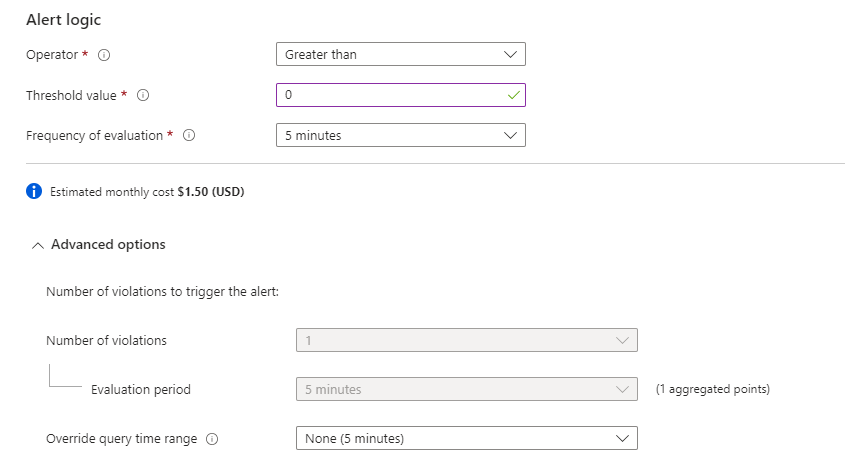Click the blue info icon by estimated cost
The image size is (856, 472).
click(34, 191)
